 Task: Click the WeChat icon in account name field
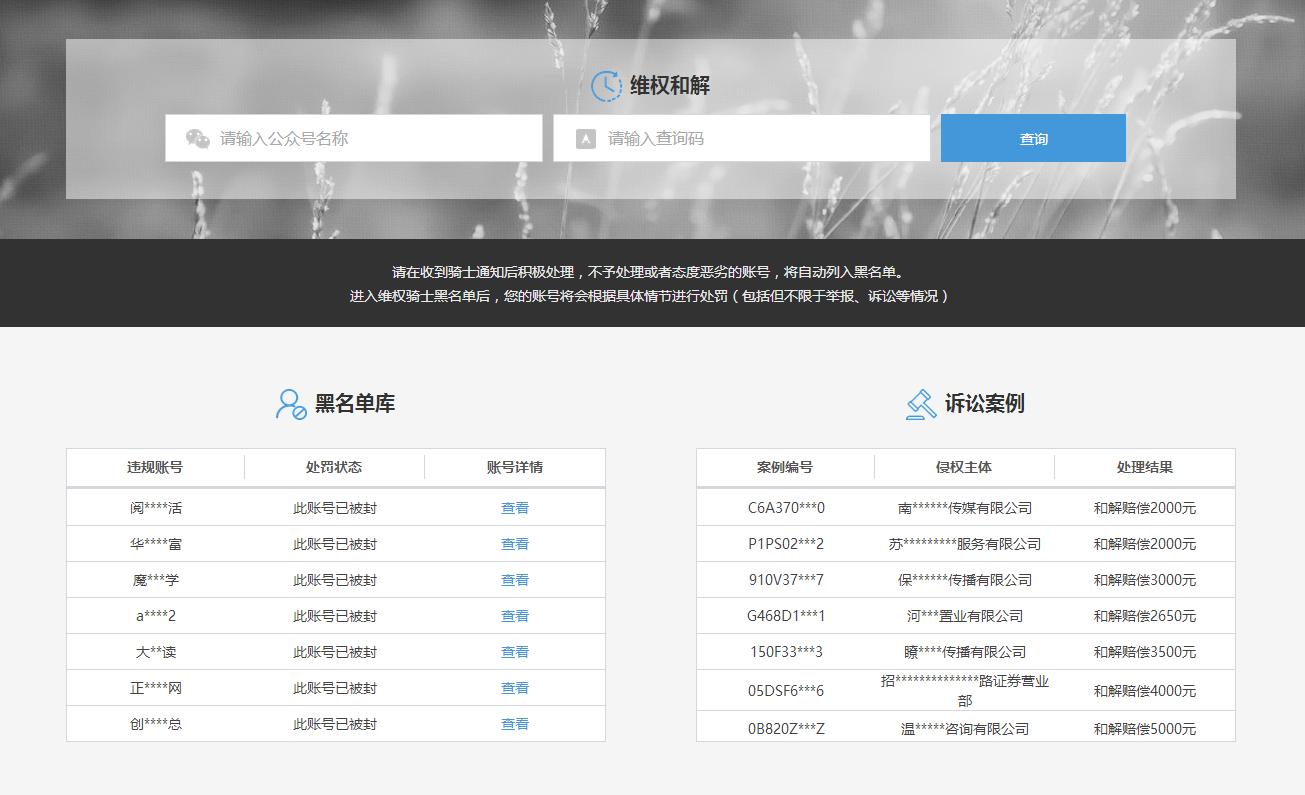pos(198,139)
